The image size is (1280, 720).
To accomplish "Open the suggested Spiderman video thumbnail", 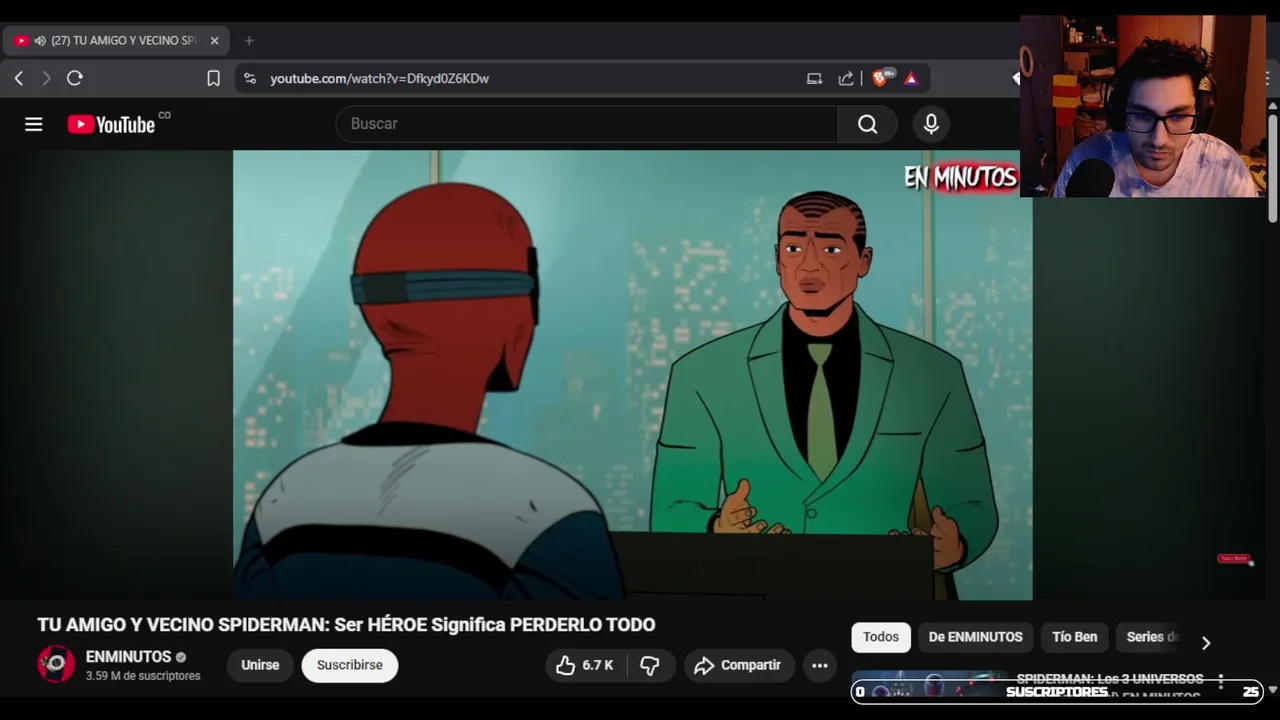I will 930,683.
